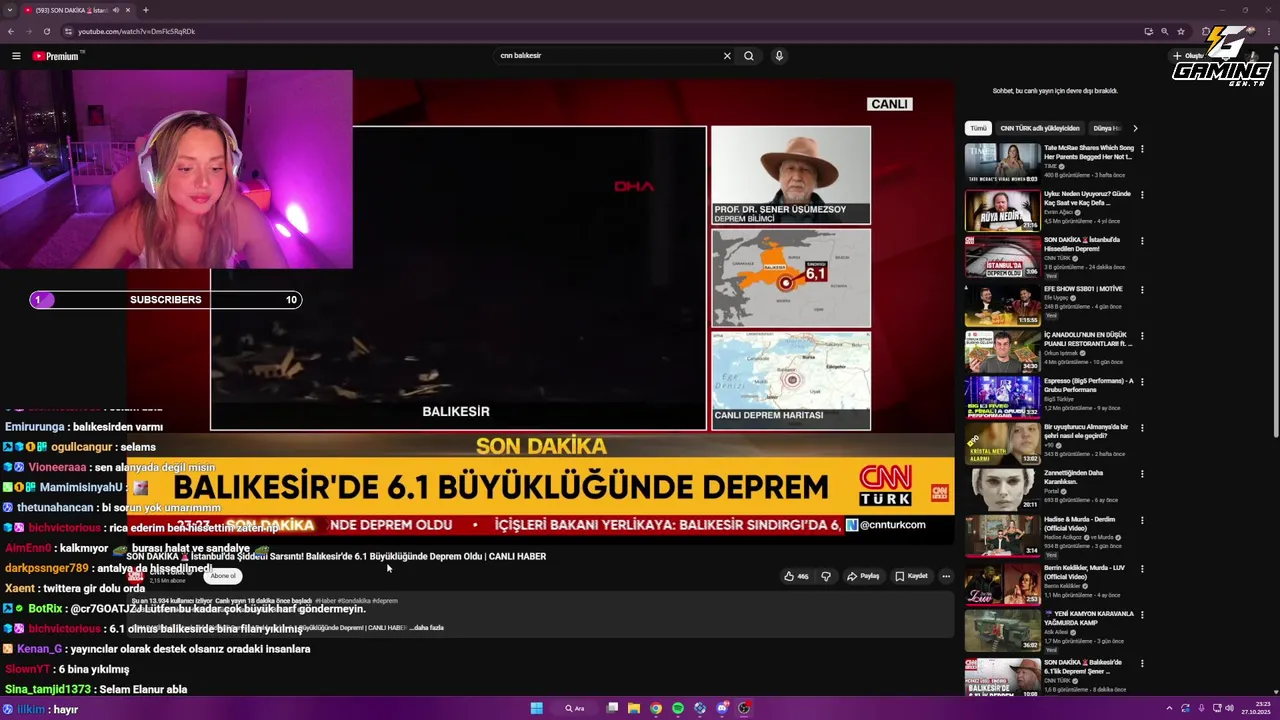The height and width of the screenshot is (720, 1280).
Task: Select the 'Dünya' filter chip
Action: click(1105, 128)
